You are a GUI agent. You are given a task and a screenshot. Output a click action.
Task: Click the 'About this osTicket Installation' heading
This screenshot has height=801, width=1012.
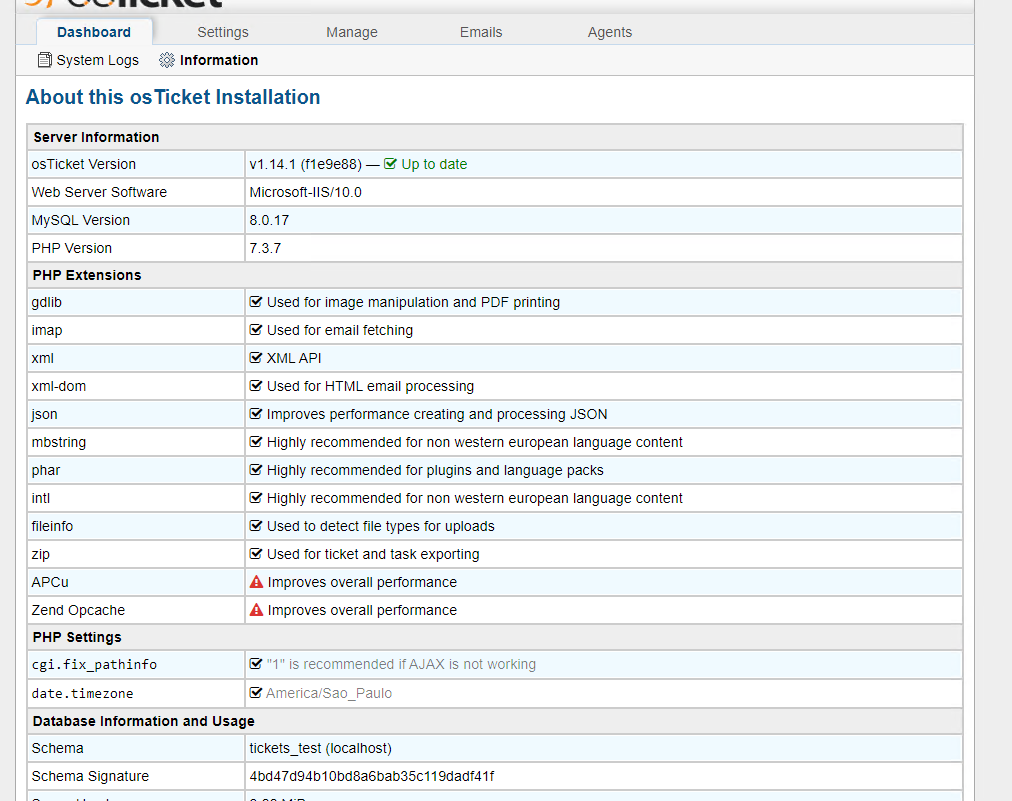coord(173,97)
